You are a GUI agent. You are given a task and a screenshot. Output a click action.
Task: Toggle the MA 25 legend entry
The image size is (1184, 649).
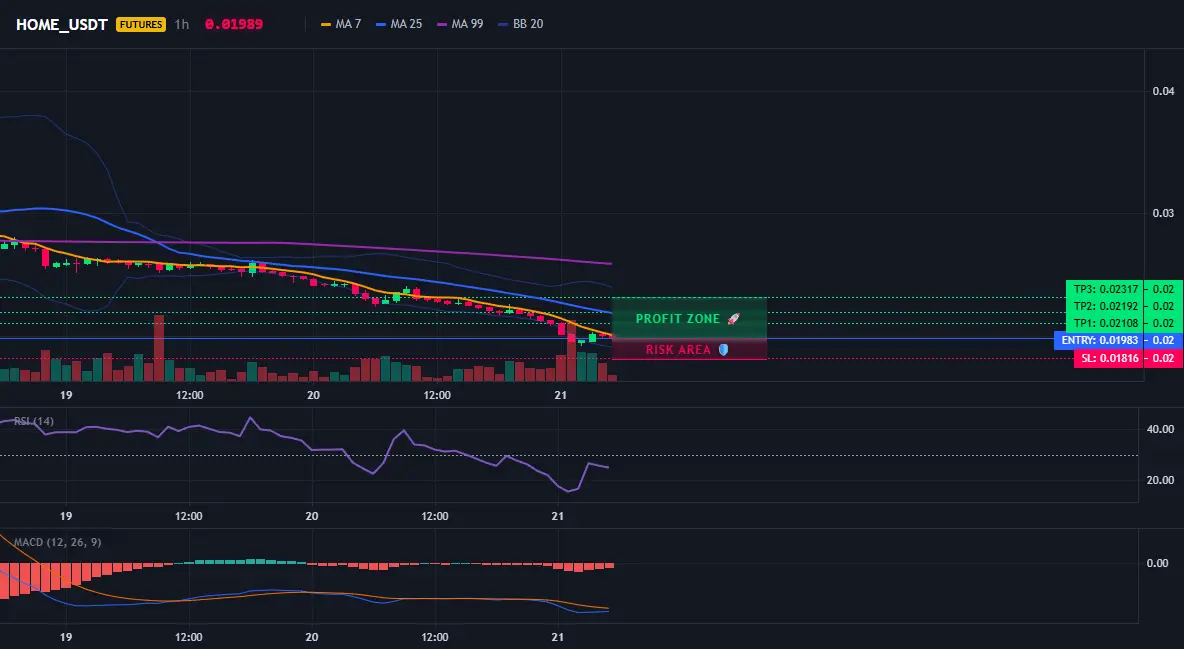(399, 24)
